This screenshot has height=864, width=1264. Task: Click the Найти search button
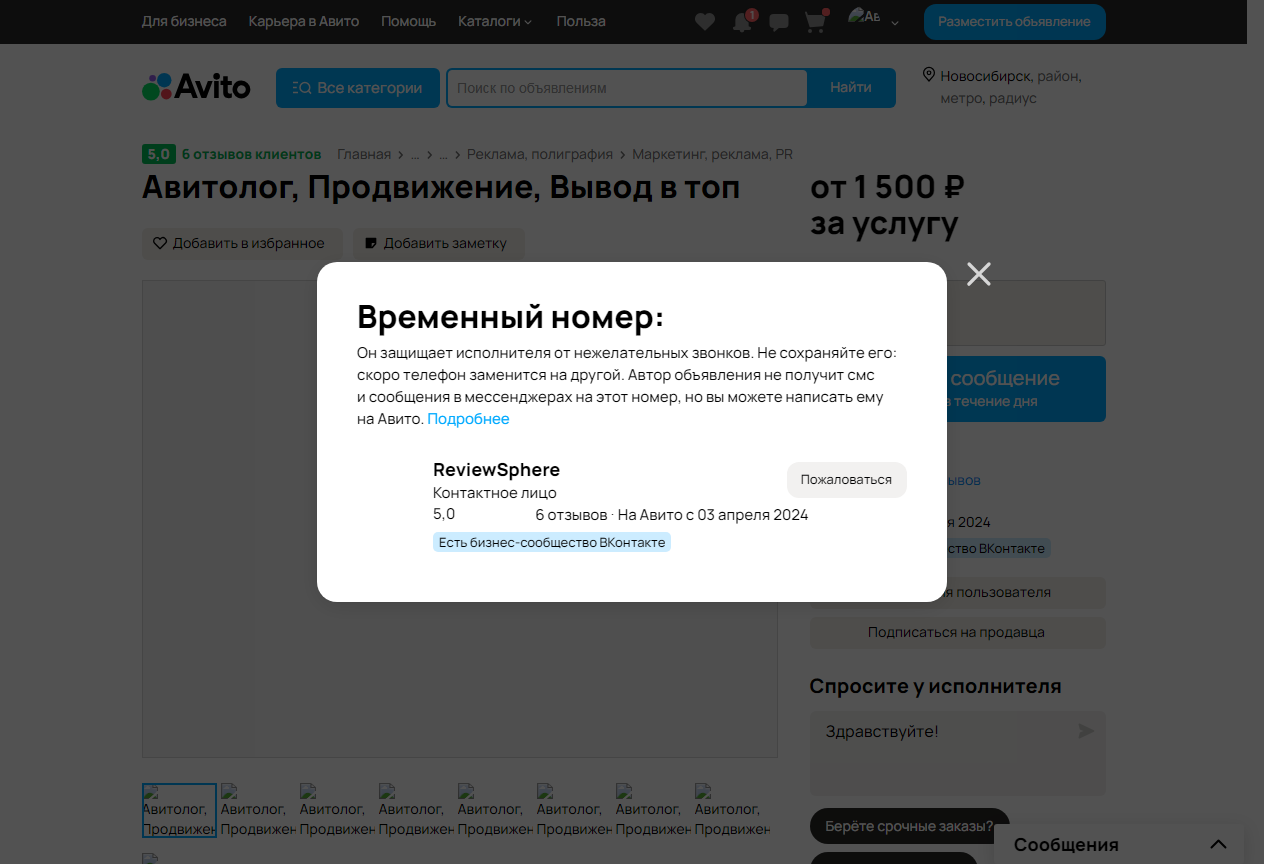pyautogui.click(x=851, y=88)
